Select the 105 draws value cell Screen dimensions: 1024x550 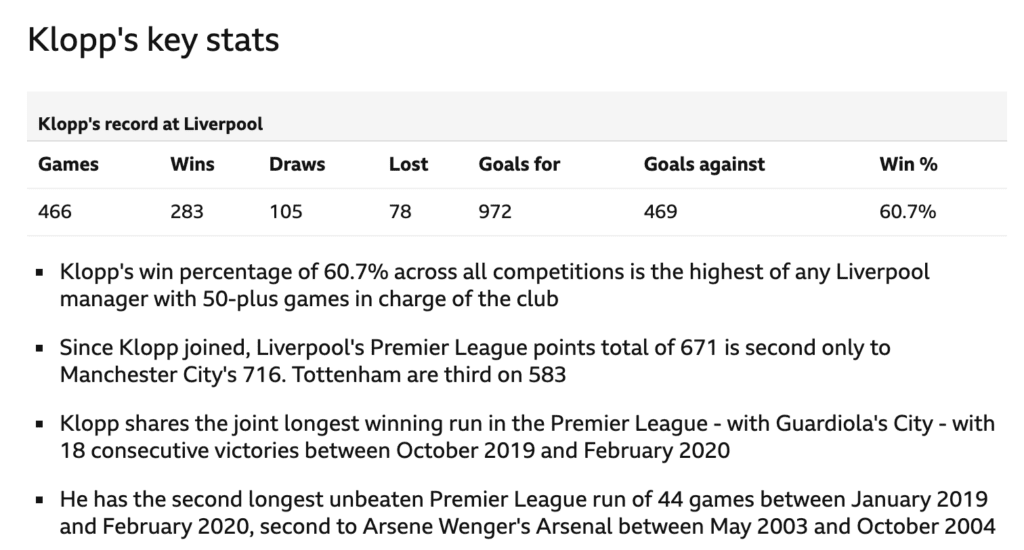pyautogui.click(x=285, y=212)
